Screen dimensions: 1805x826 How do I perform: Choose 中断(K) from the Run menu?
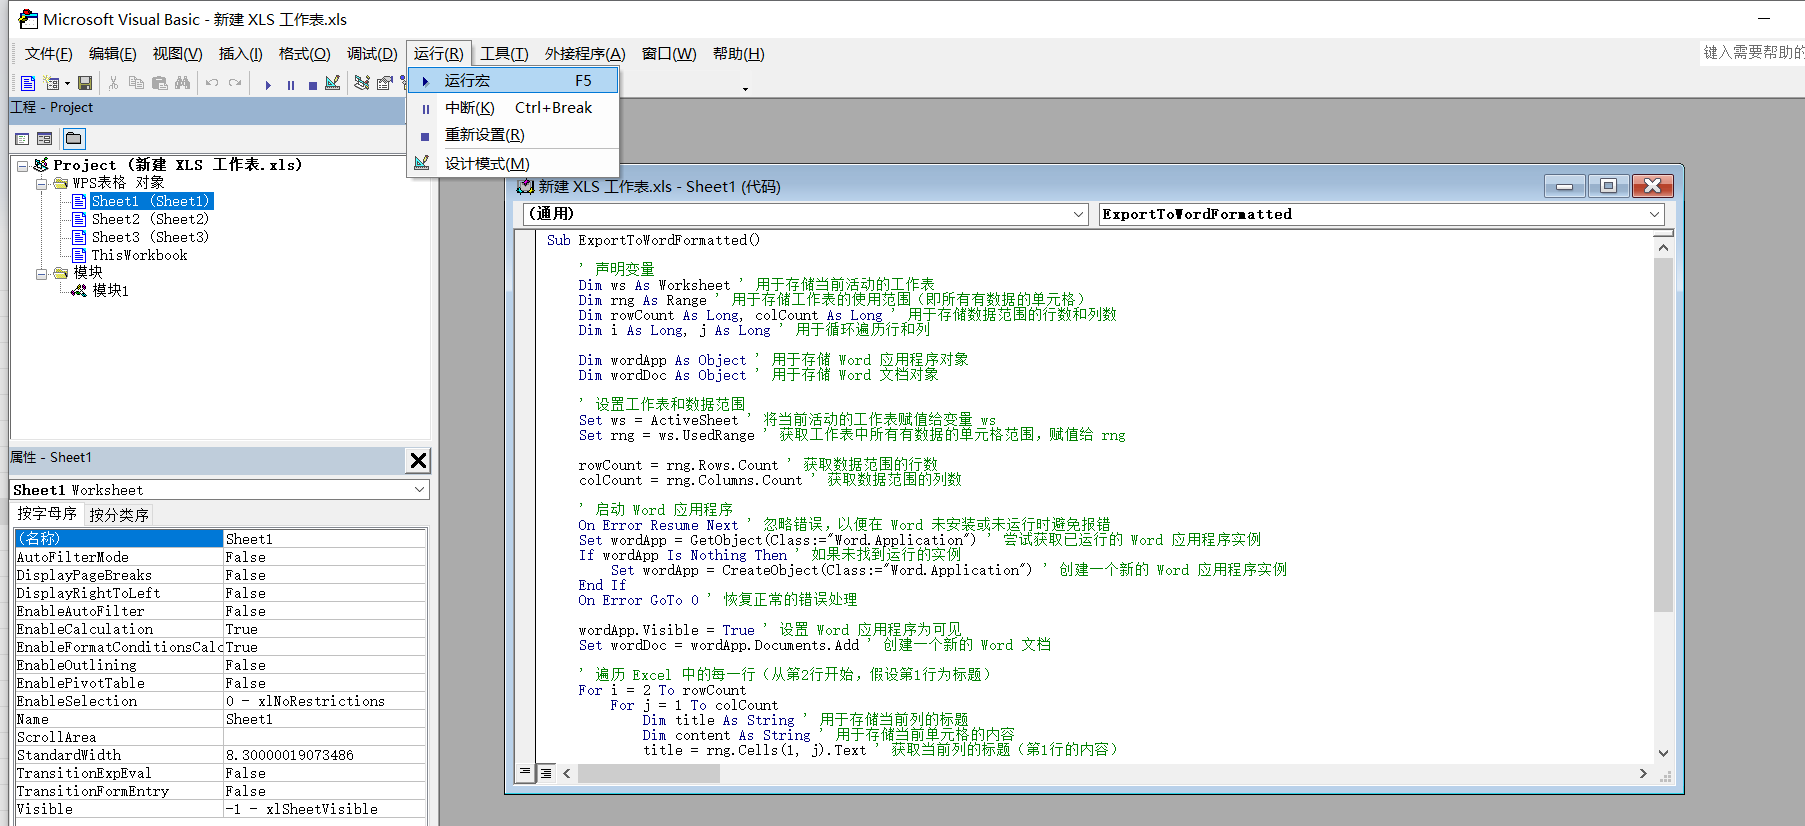point(513,108)
